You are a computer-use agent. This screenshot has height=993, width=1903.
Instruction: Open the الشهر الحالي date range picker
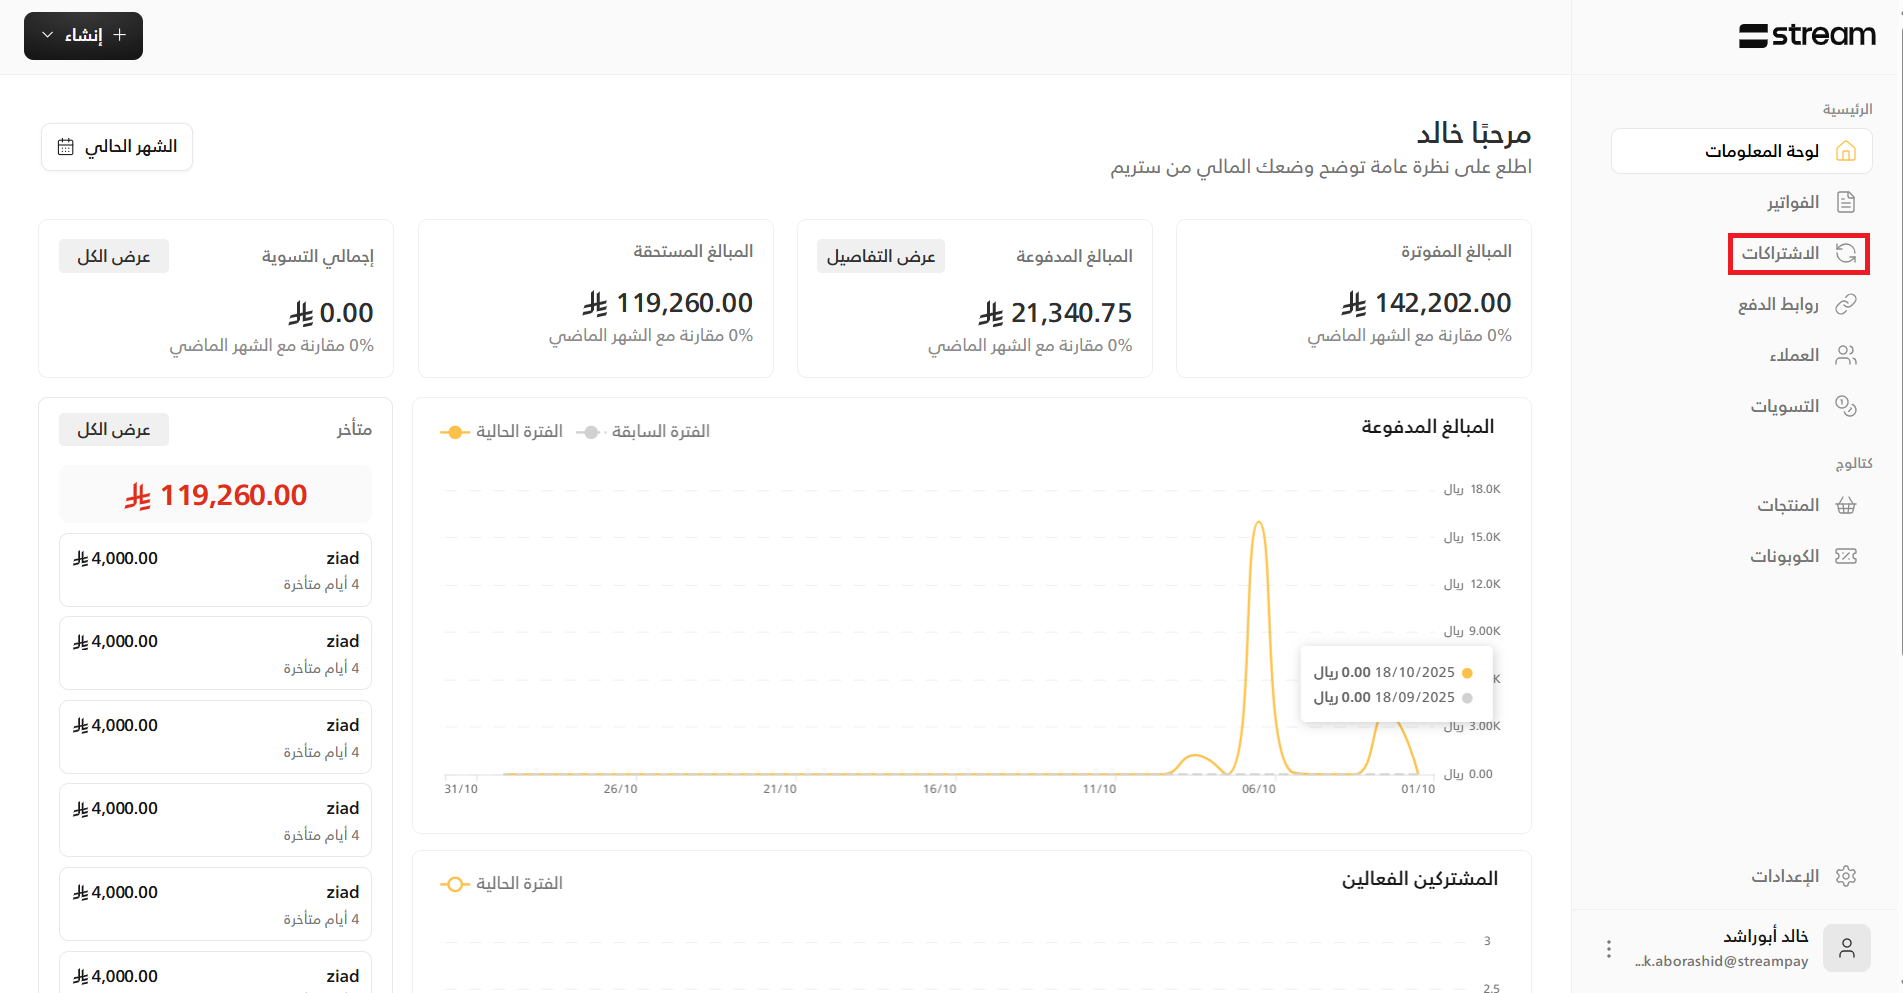point(117,147)
